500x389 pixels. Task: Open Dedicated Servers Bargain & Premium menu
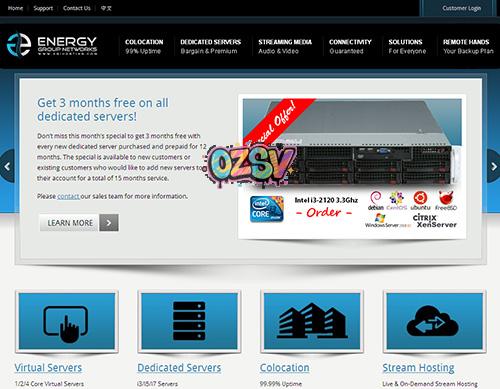click(210, 46)
